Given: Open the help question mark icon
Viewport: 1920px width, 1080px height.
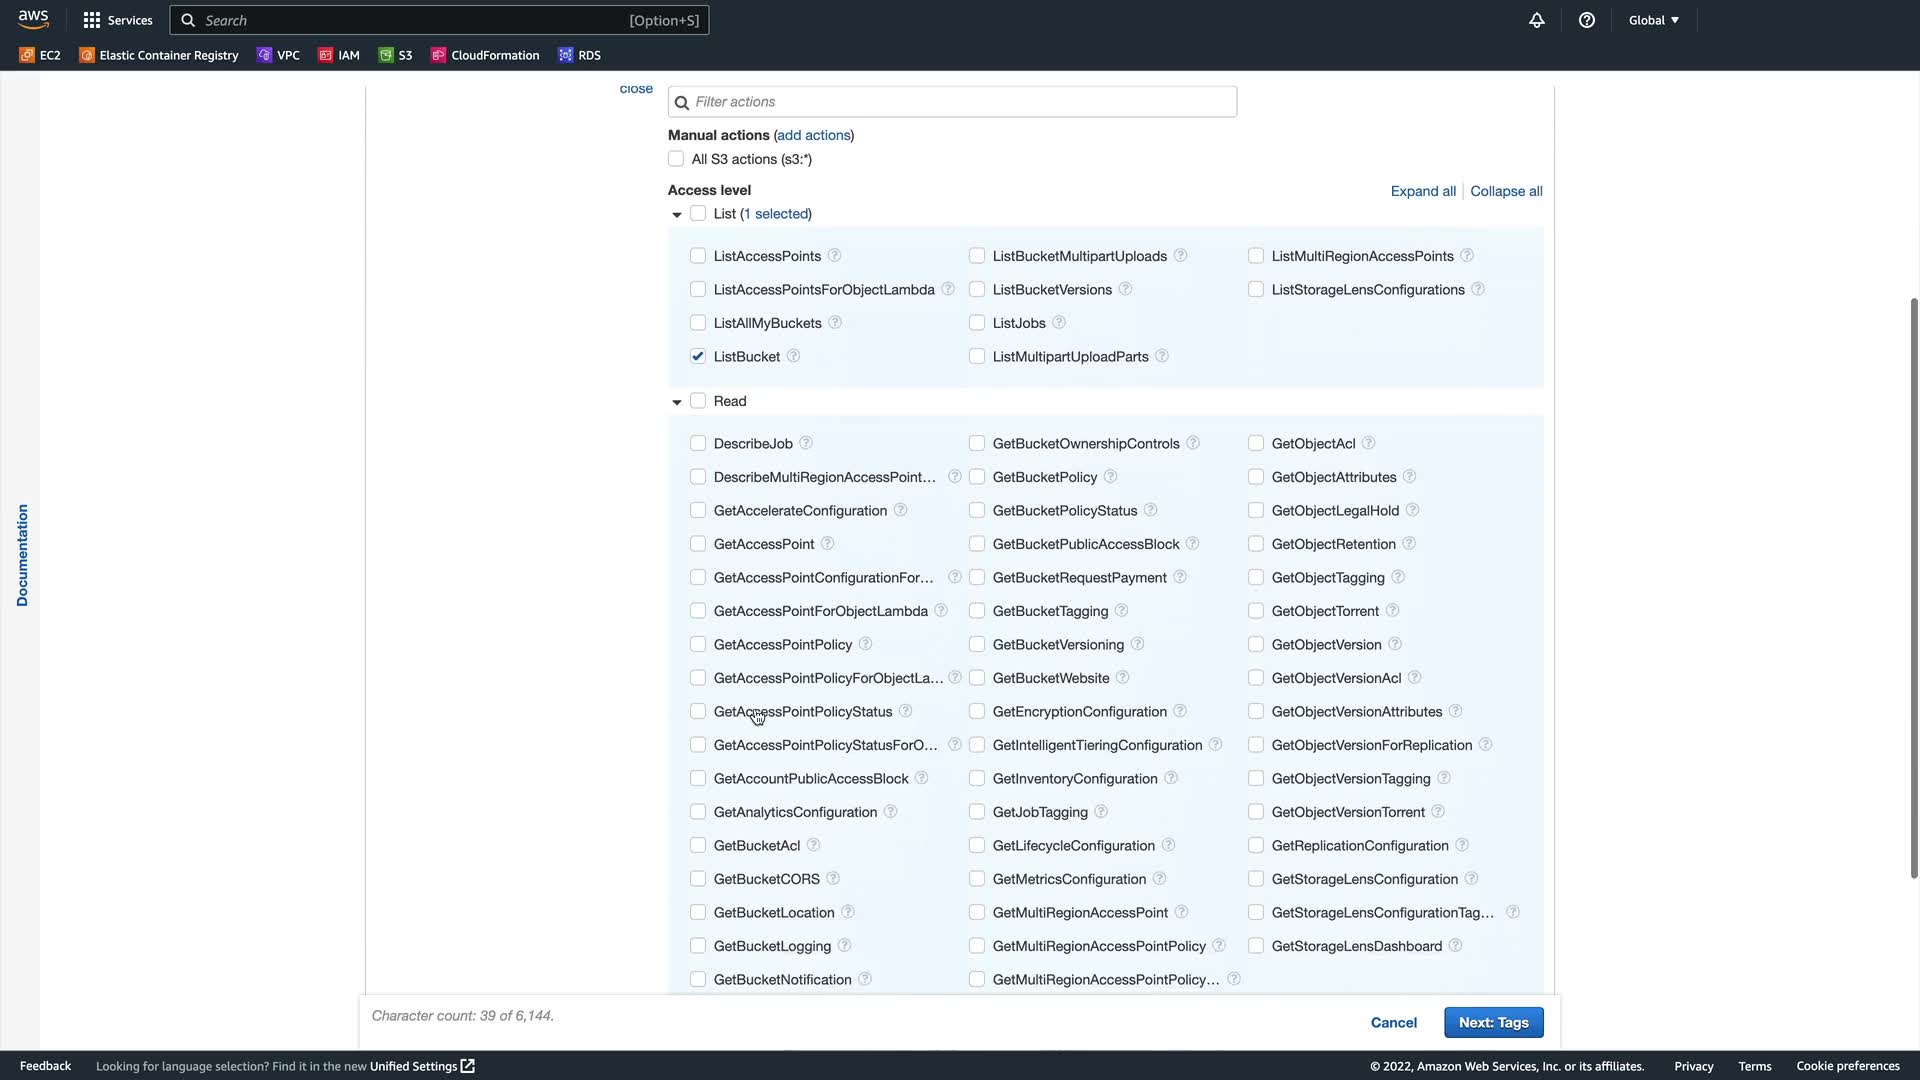Looking at the screenshot, I should pyautogui.click(x=1586, y=20).
